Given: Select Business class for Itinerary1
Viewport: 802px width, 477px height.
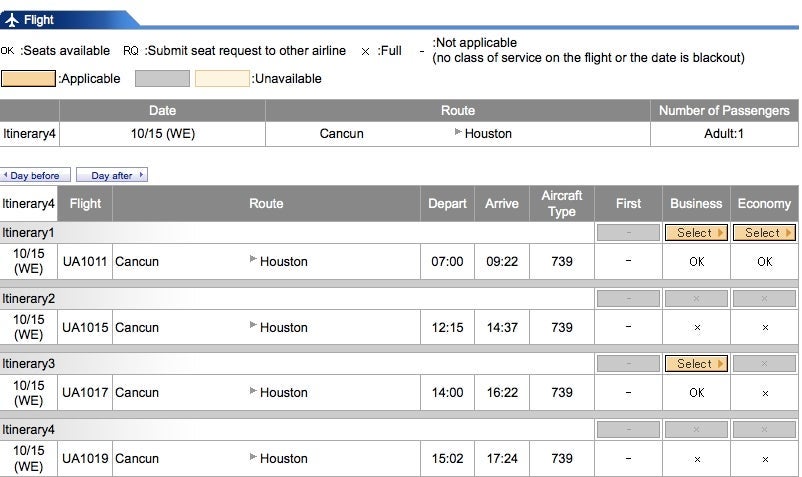Looking at the screenshot, I should point(696,233).
